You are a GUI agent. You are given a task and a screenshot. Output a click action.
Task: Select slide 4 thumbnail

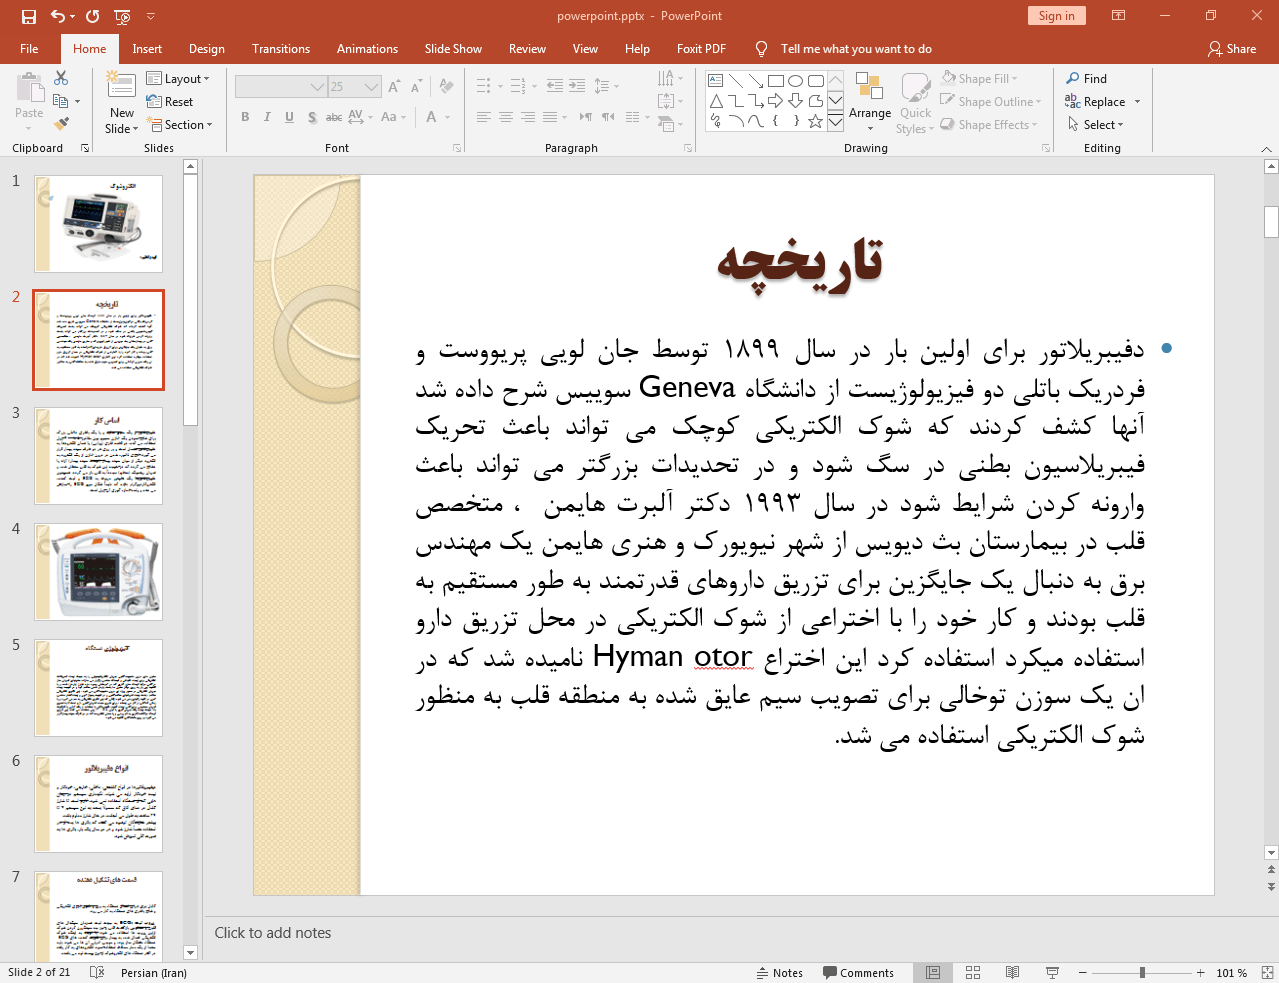(x=98, y=572)
